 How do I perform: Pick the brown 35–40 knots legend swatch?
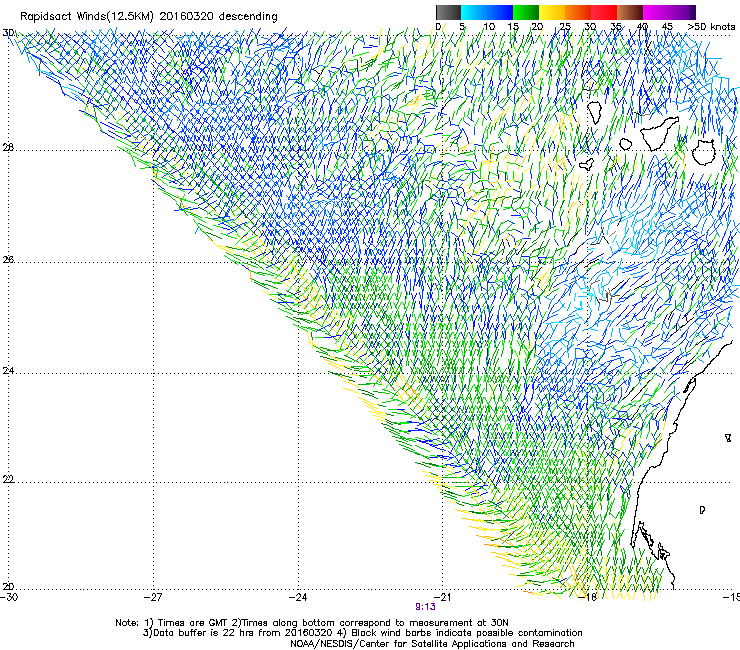(630, 12)
